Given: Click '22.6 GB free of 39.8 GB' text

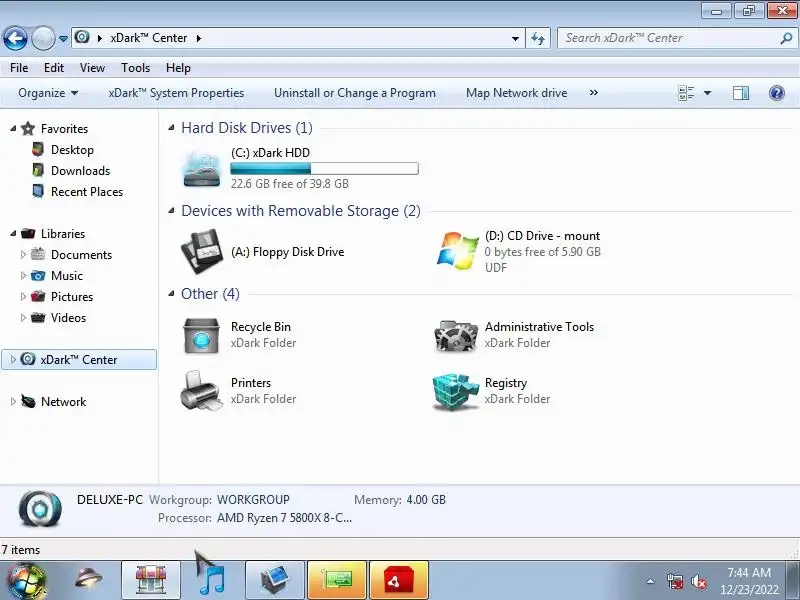Looking at the screenshot, I should pos(289,184).
